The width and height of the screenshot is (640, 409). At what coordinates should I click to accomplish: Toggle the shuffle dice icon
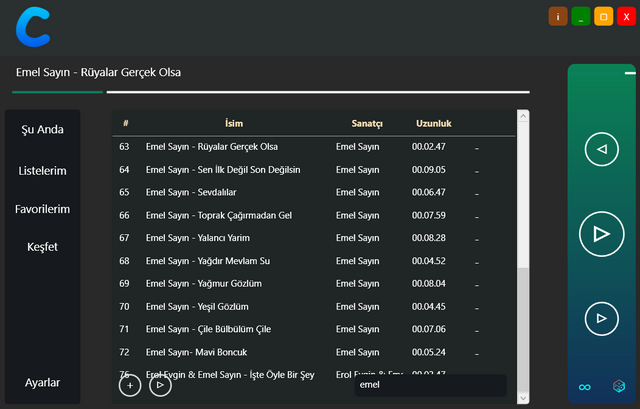click(x=619, y=386)
